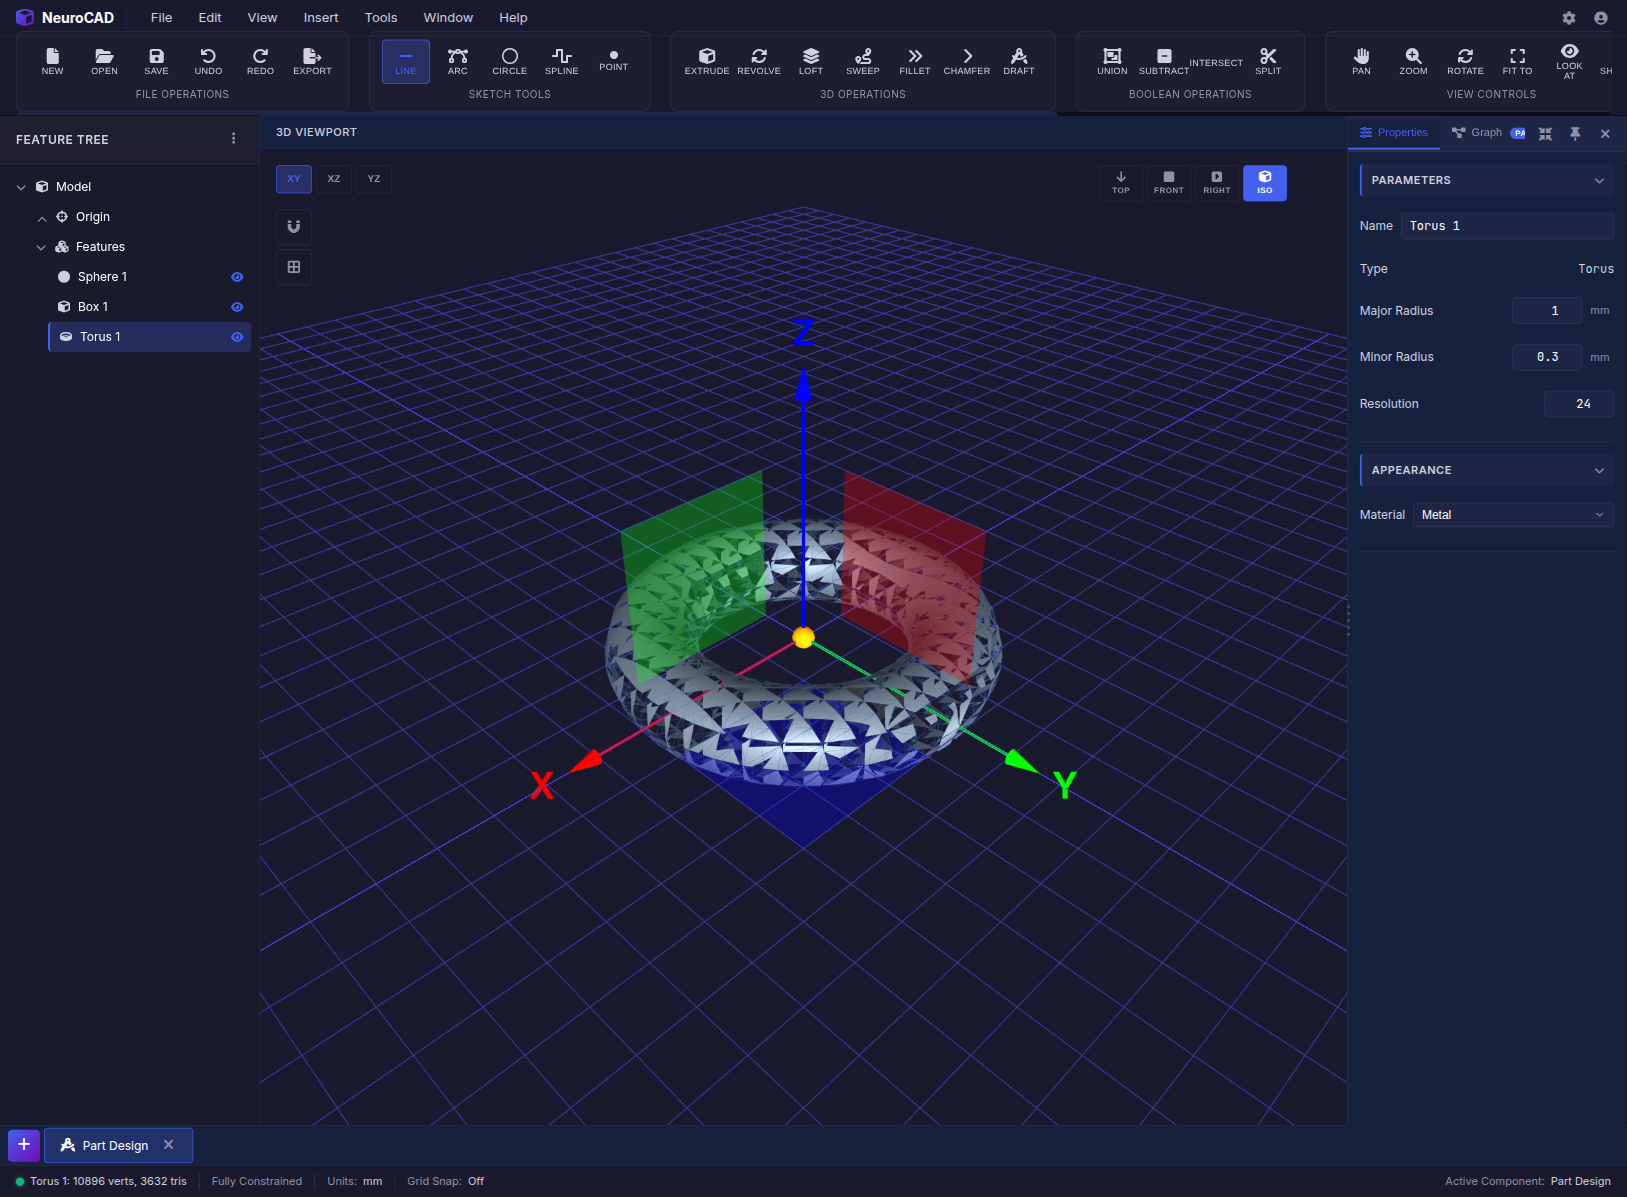Select the Revolve tool
1627x1197 pixels.
[x=759, y=61]
